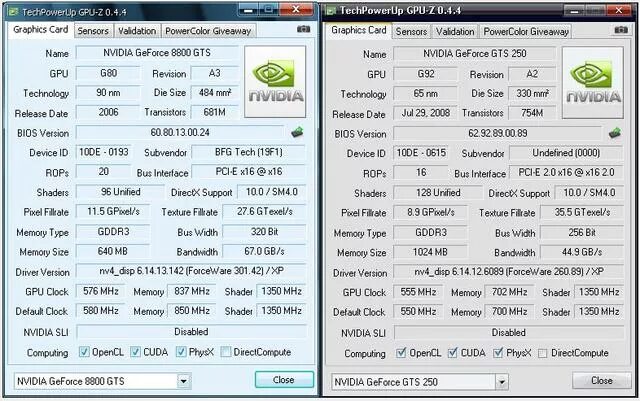640x401 pixels.
Task: Toggle OpenCL checkbox in the 8800 GTS window
Action: pos(84,352)
